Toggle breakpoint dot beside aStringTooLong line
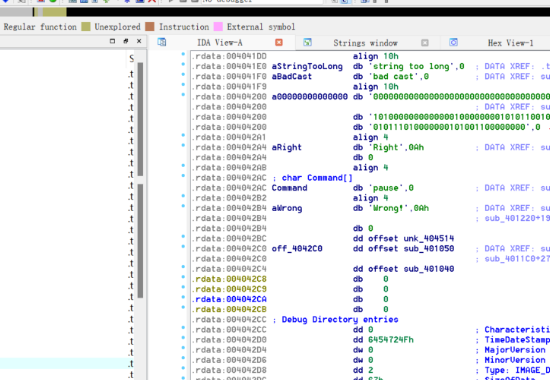This screenshot has height=380, width=550. tap(183, 64)
